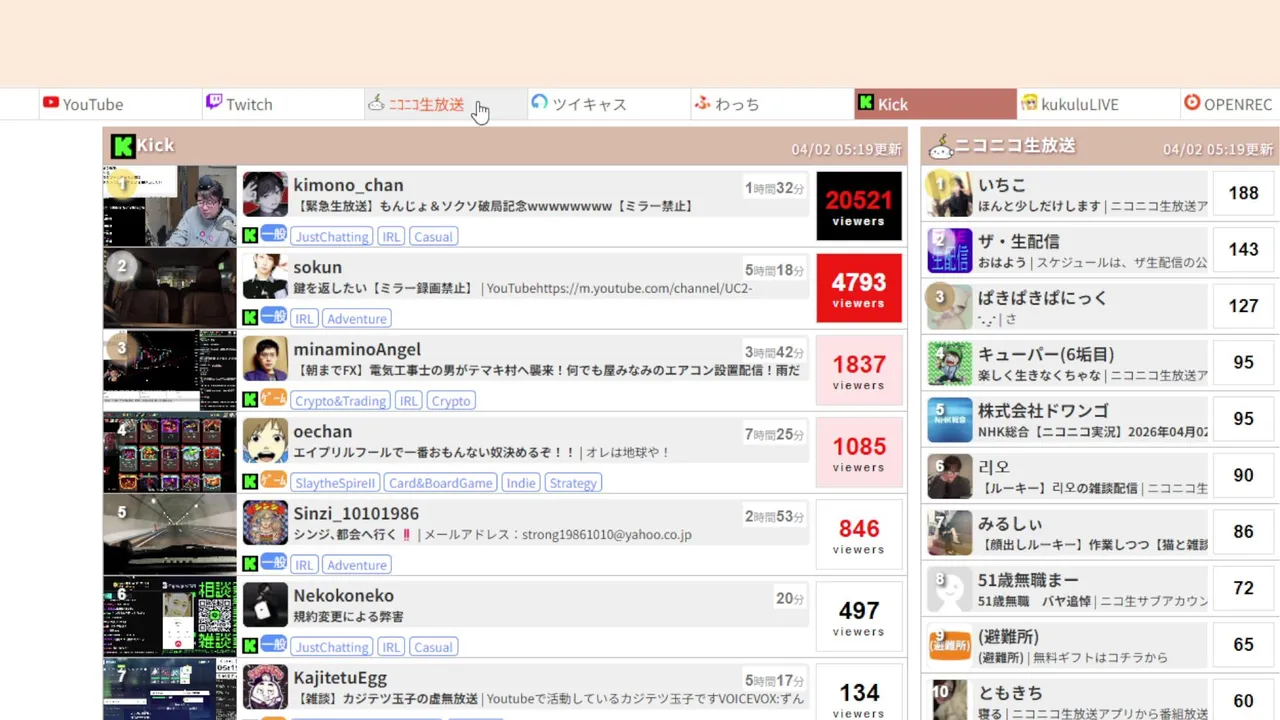Open kimono_chan stream thumbnail
1280x720 pixels.
click(170, 206)
